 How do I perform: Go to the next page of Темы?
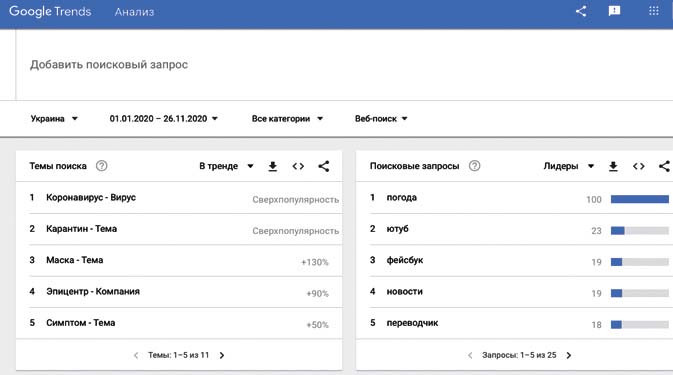[x=222, y=355]
